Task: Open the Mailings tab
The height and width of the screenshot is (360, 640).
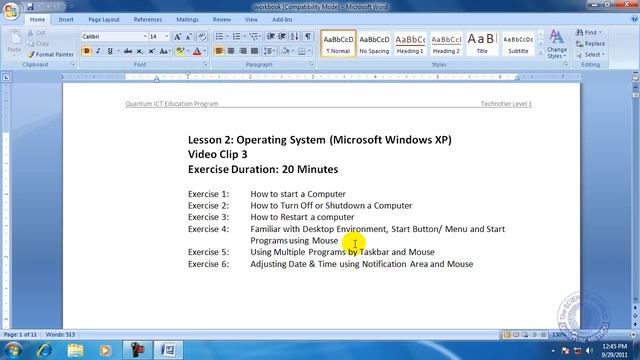Action: (187, 20)
